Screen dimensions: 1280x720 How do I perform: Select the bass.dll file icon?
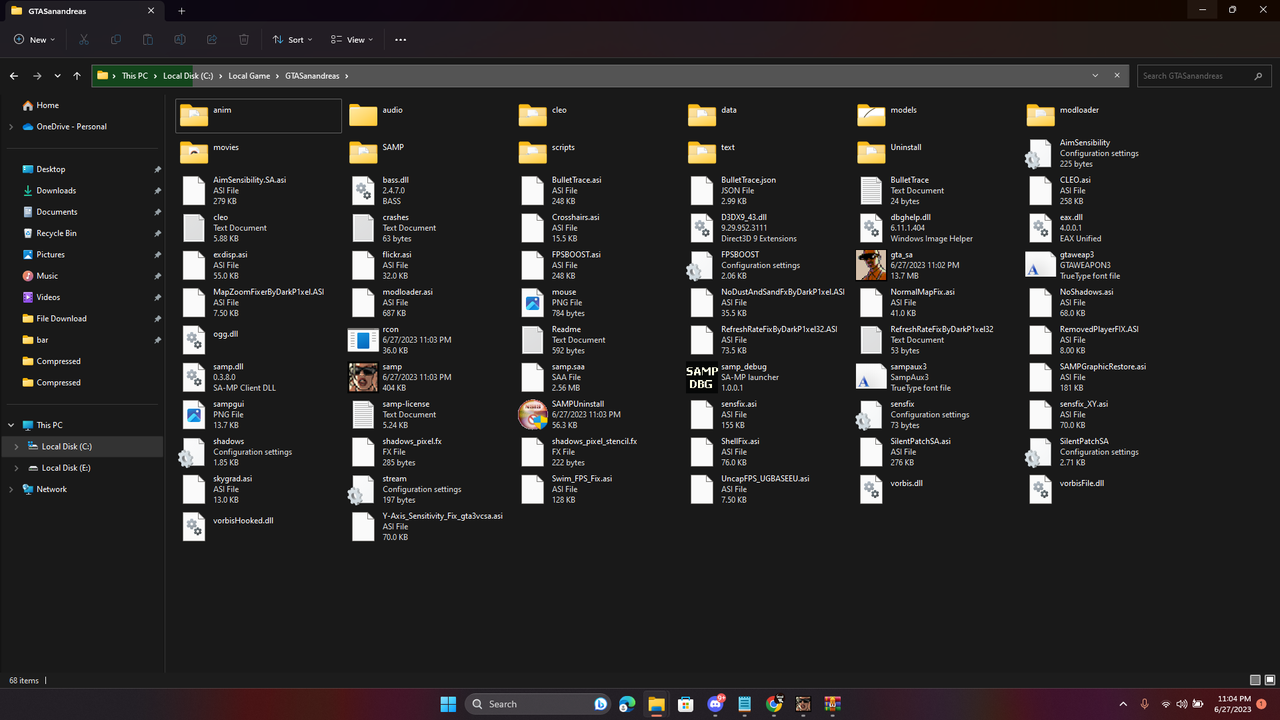[362, 190]
